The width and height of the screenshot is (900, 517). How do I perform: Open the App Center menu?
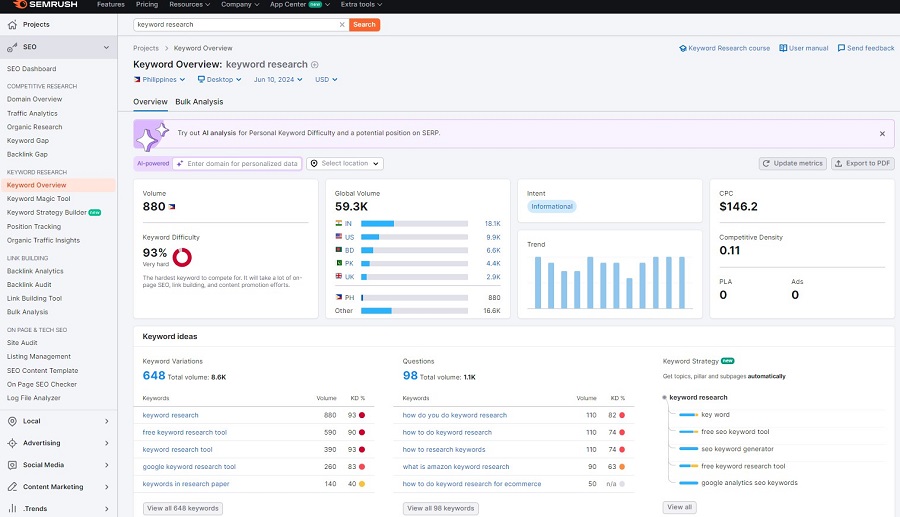pyautogui.click(x=300, y=5)
